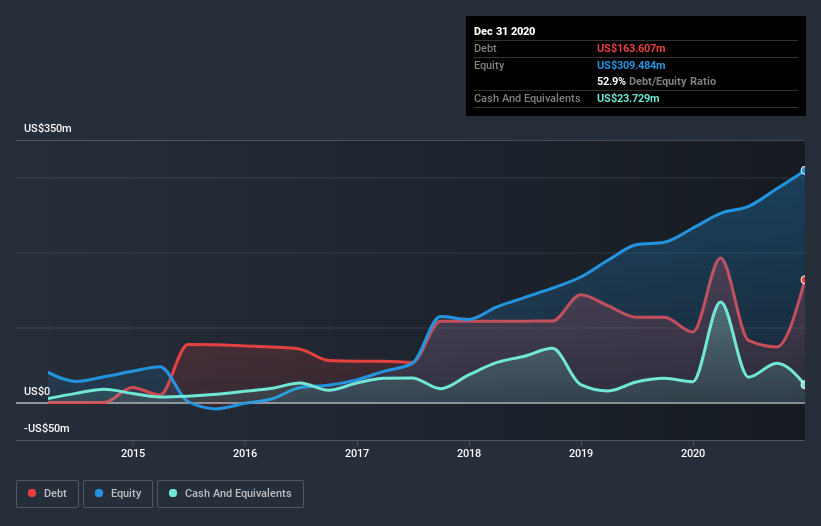Click the 52.9% Debt/Equity Ratio text
Screen dimensions: 821x526
tap(657, 82)
